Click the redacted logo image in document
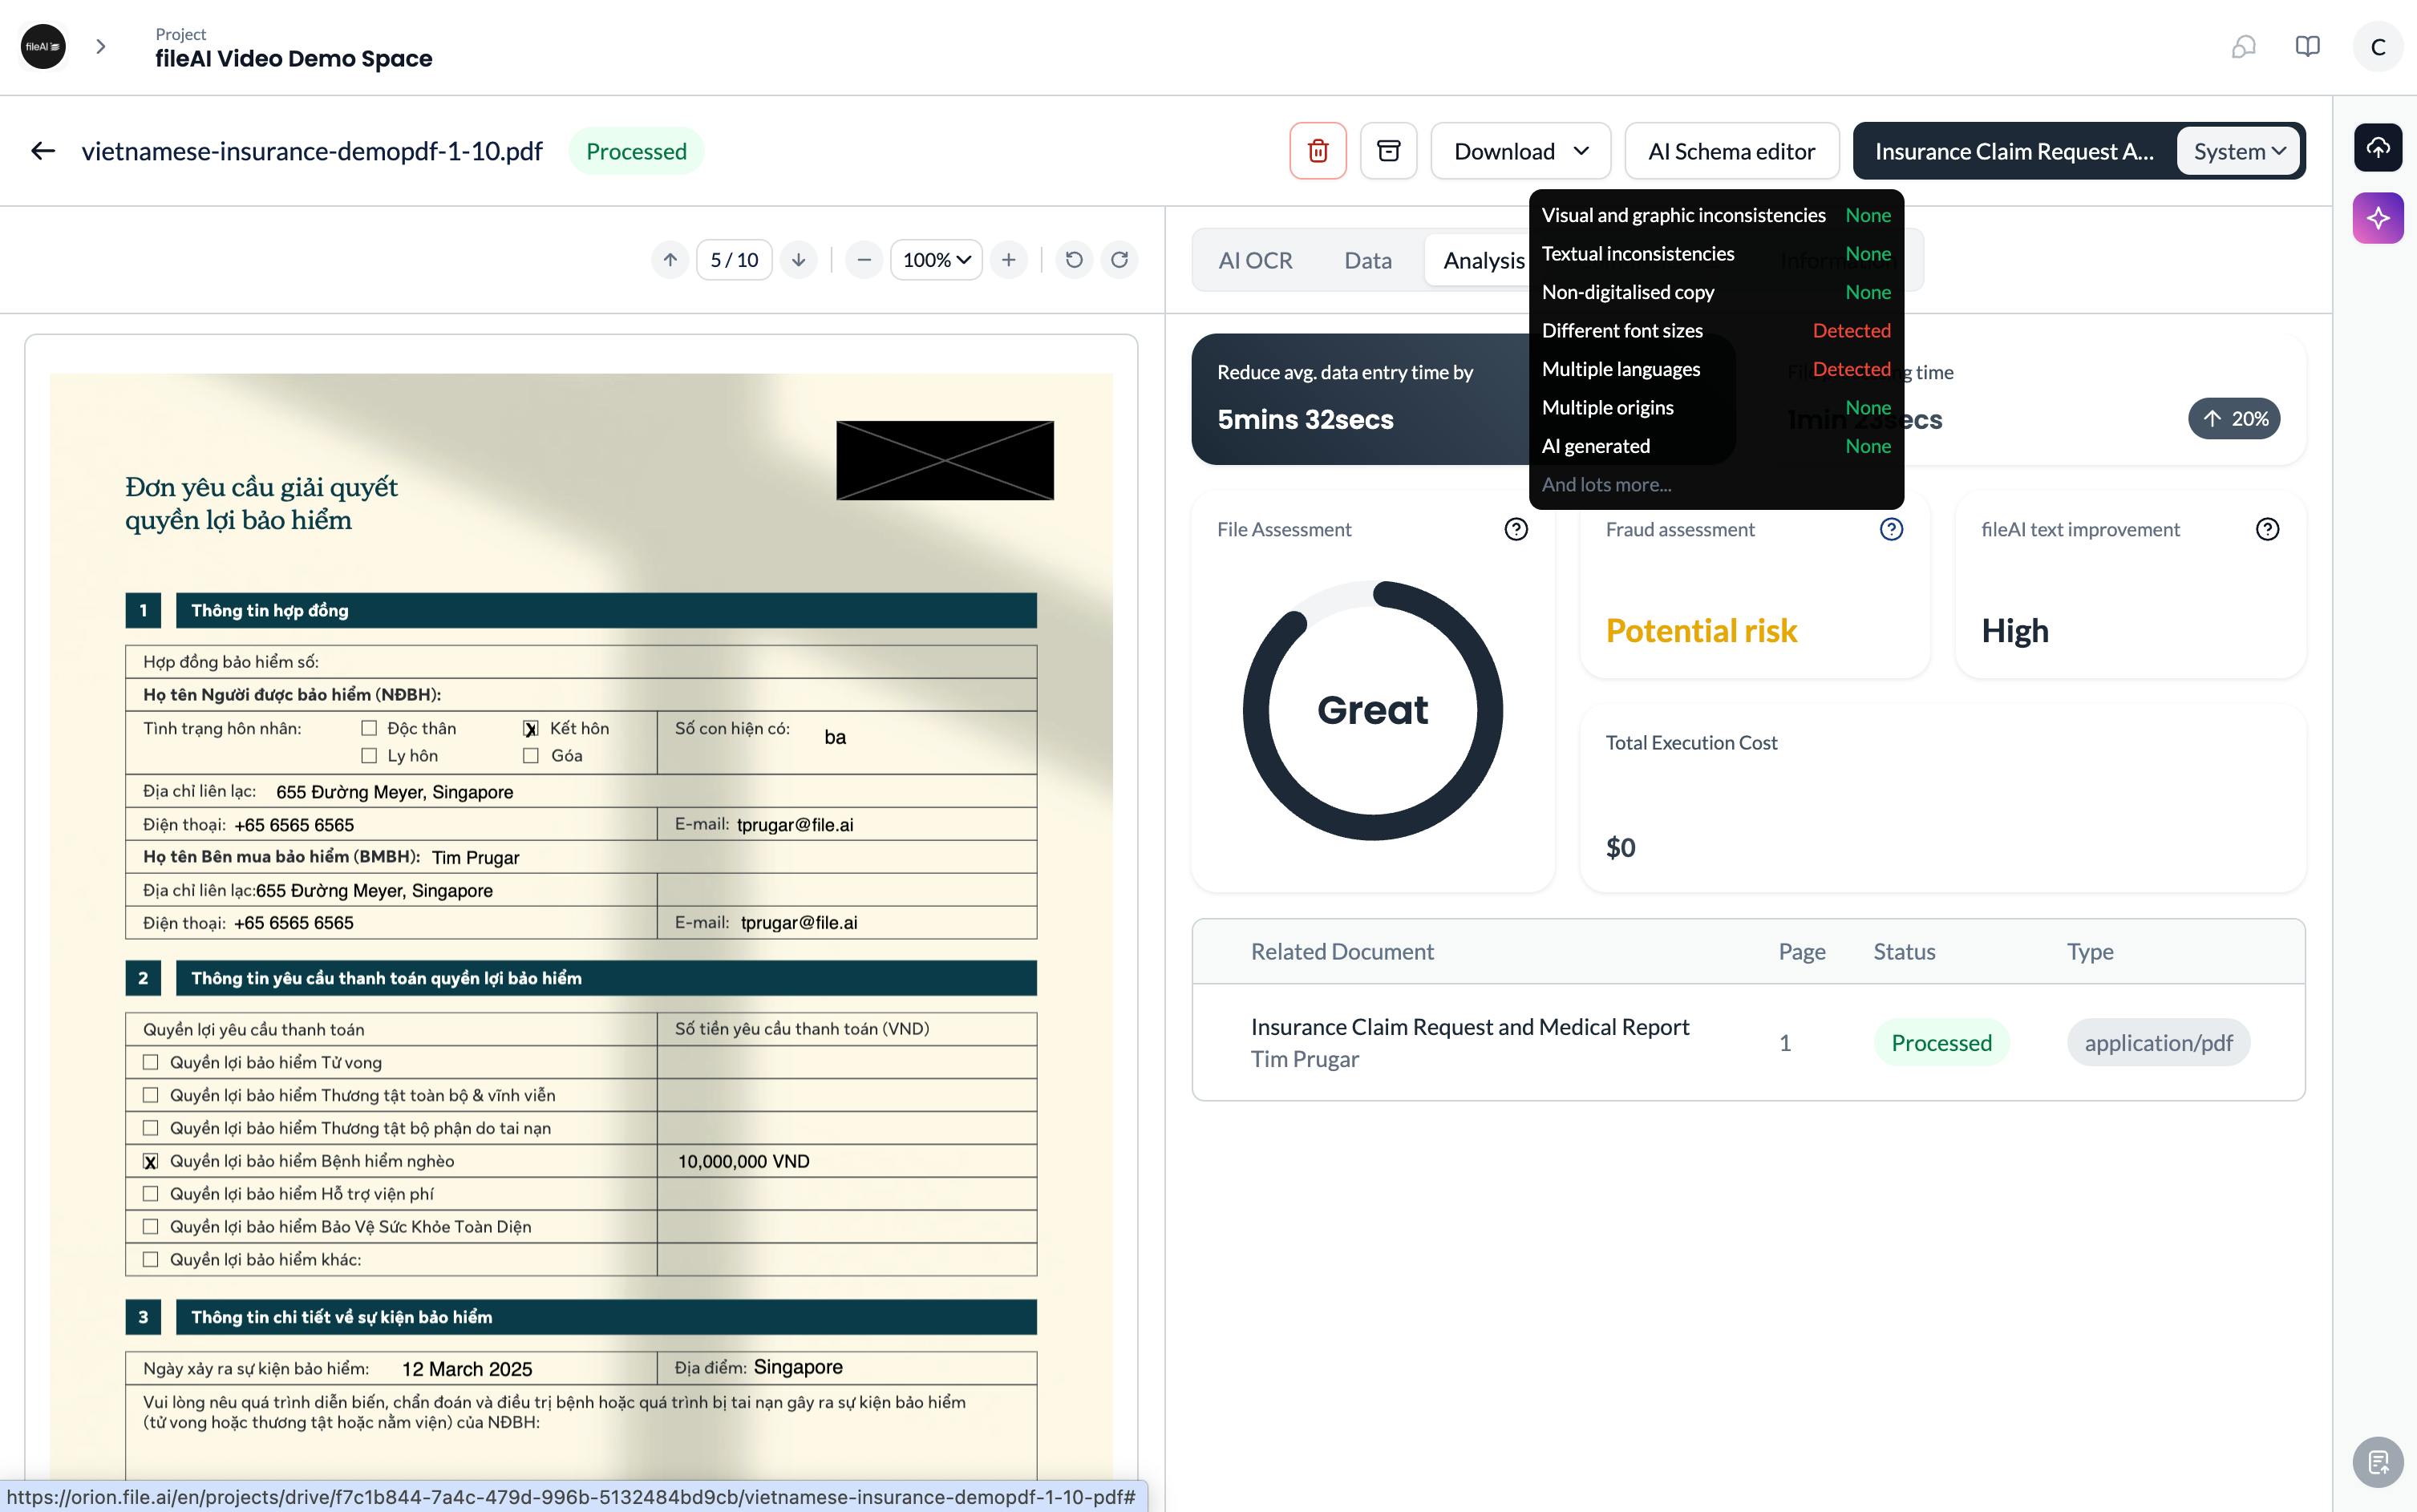 point(945,460)
